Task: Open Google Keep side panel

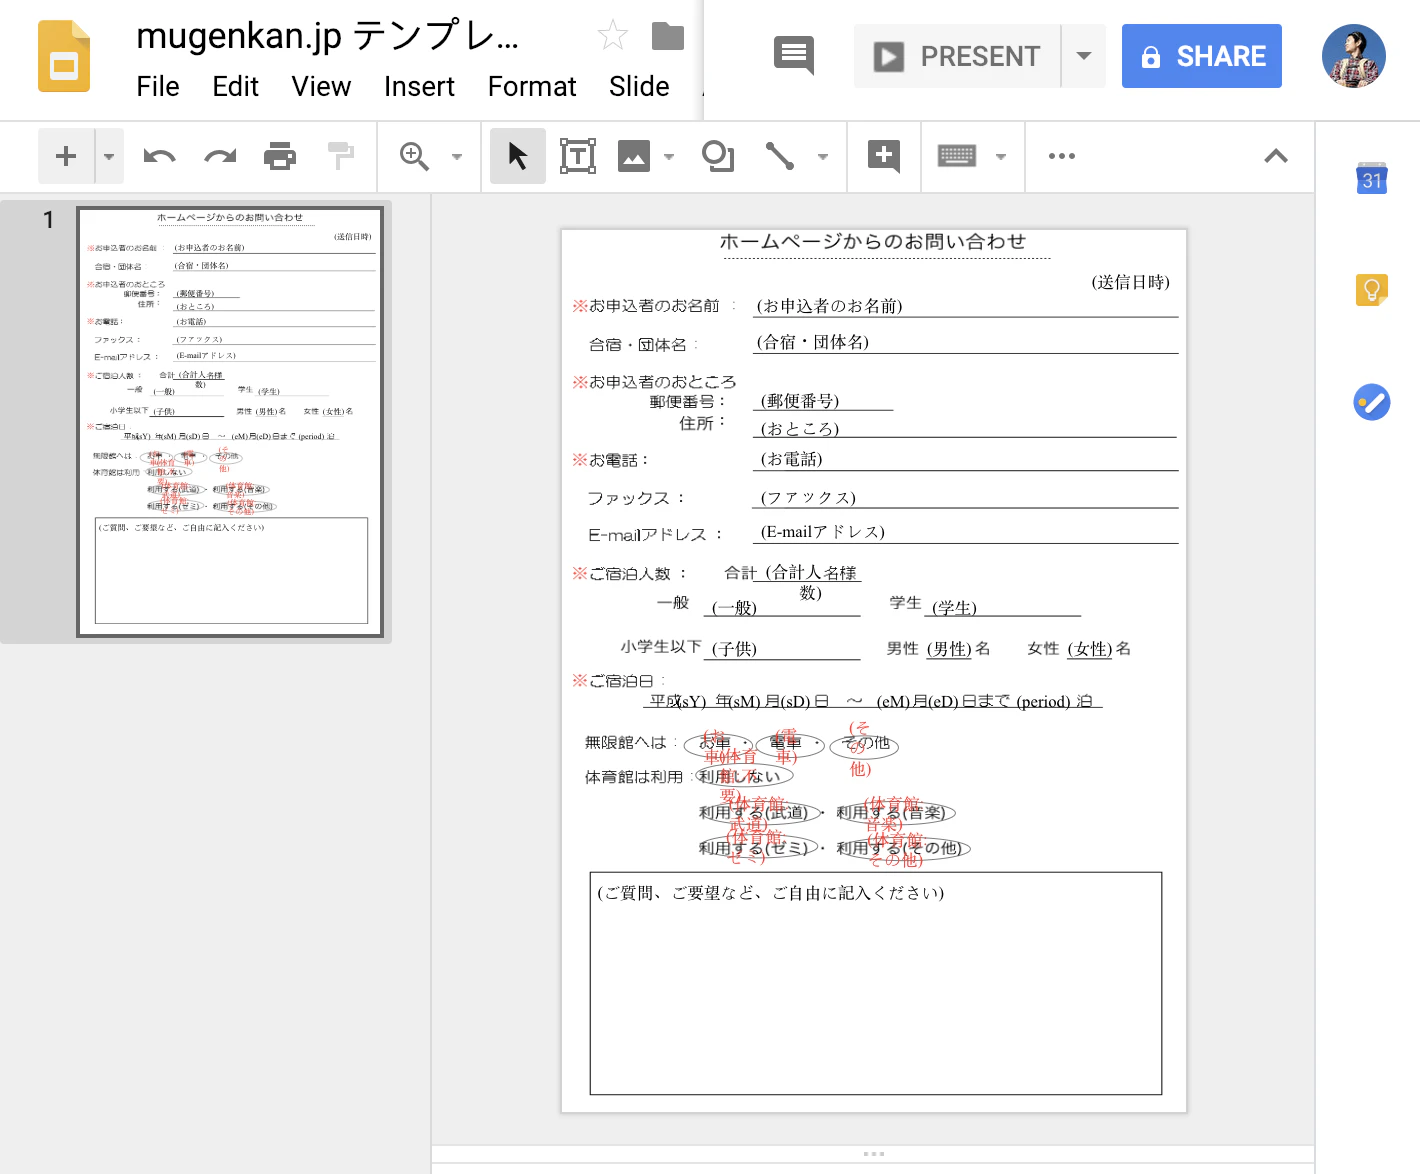Action: [1372, 290]
